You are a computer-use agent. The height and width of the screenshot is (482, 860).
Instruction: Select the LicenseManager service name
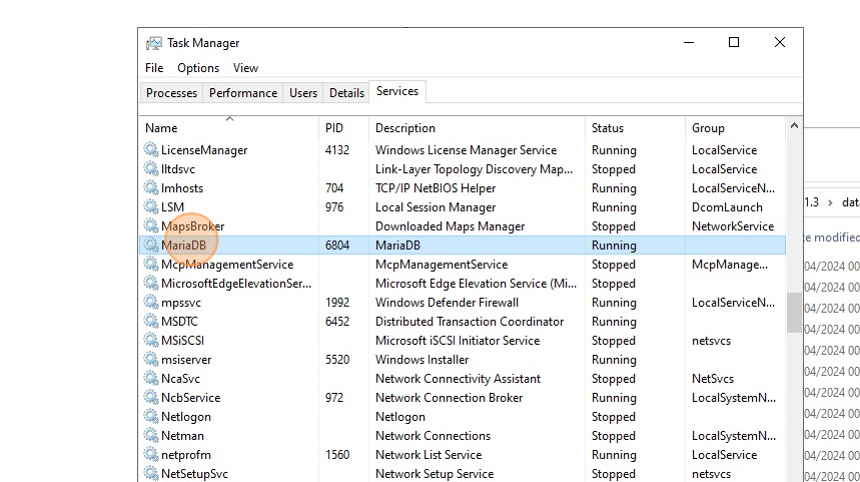[x=204, y=150]
